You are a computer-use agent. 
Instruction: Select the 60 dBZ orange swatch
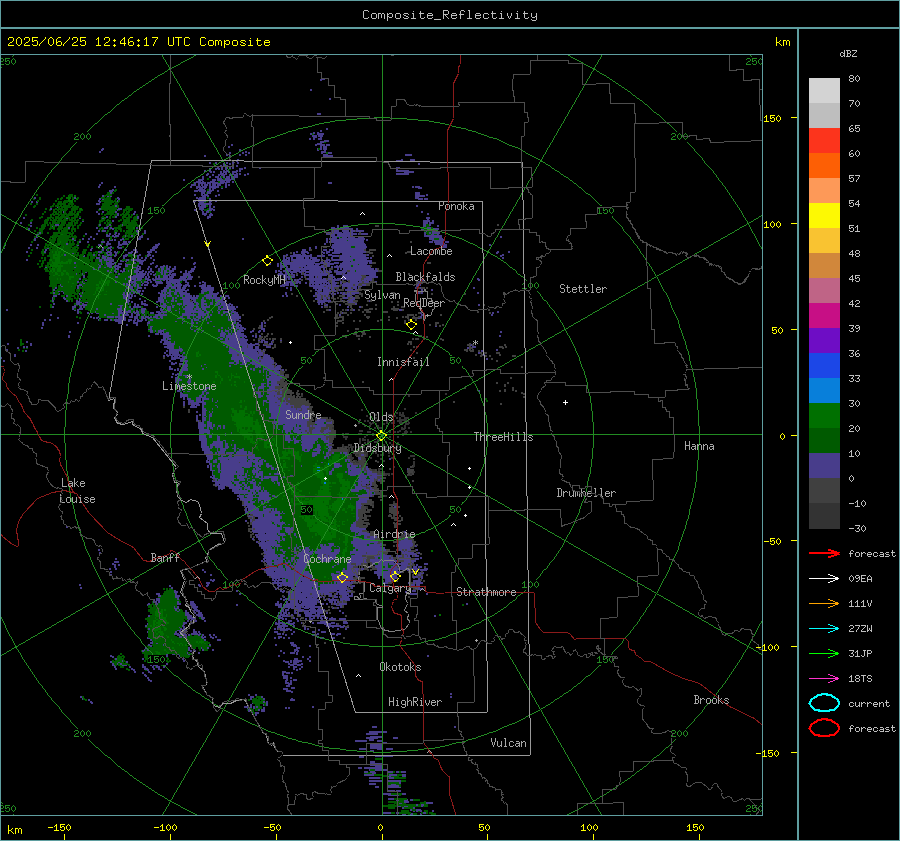[x=824, y=165]
